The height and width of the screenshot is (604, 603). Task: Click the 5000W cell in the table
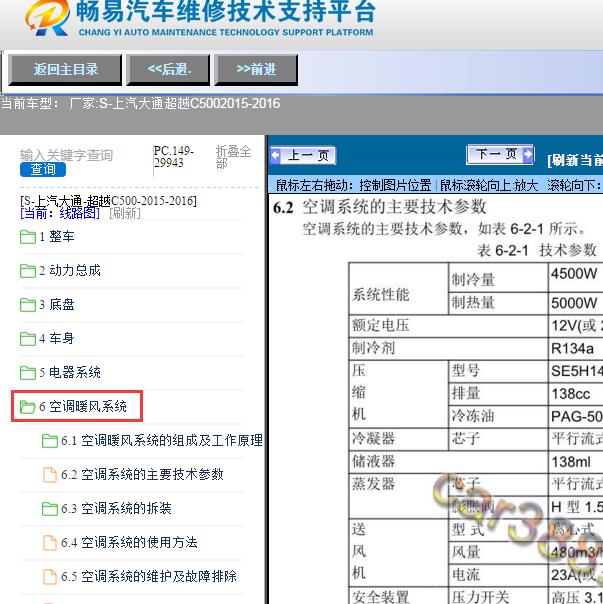(x=575, y=303)
